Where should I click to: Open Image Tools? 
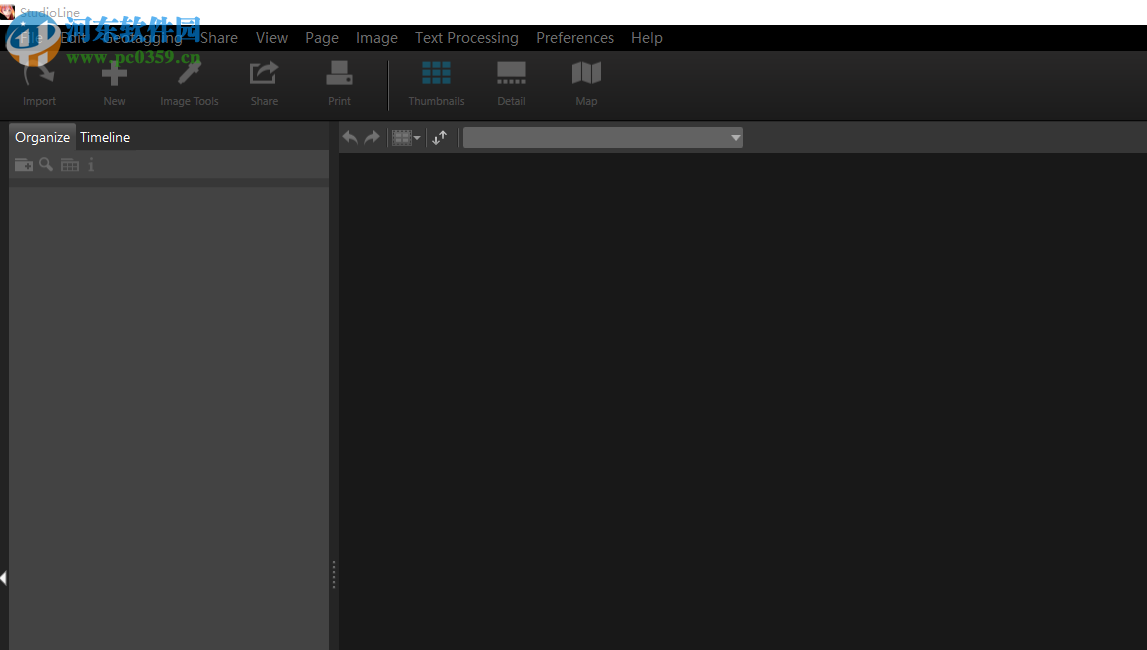(x=189, y=84)
